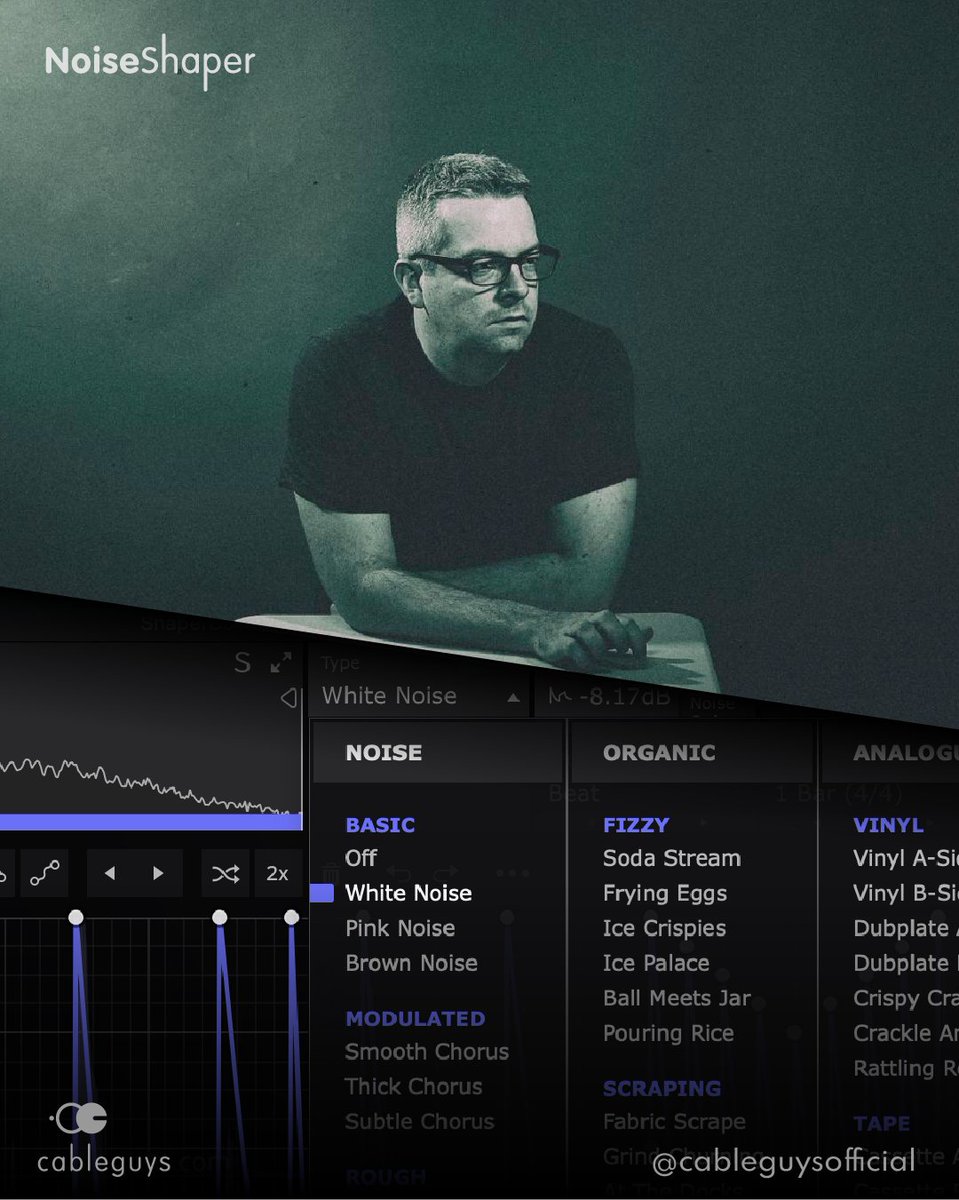Open the ANALOGUE column header
The width and height of the screenshot is (959, 1200).
point(890,753)
